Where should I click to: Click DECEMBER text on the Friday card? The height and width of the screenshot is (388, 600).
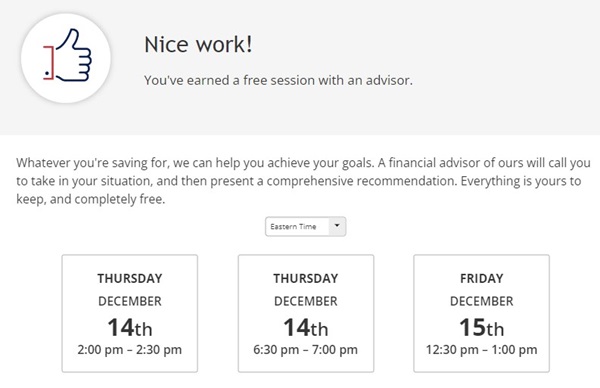(x=481, y=301)
